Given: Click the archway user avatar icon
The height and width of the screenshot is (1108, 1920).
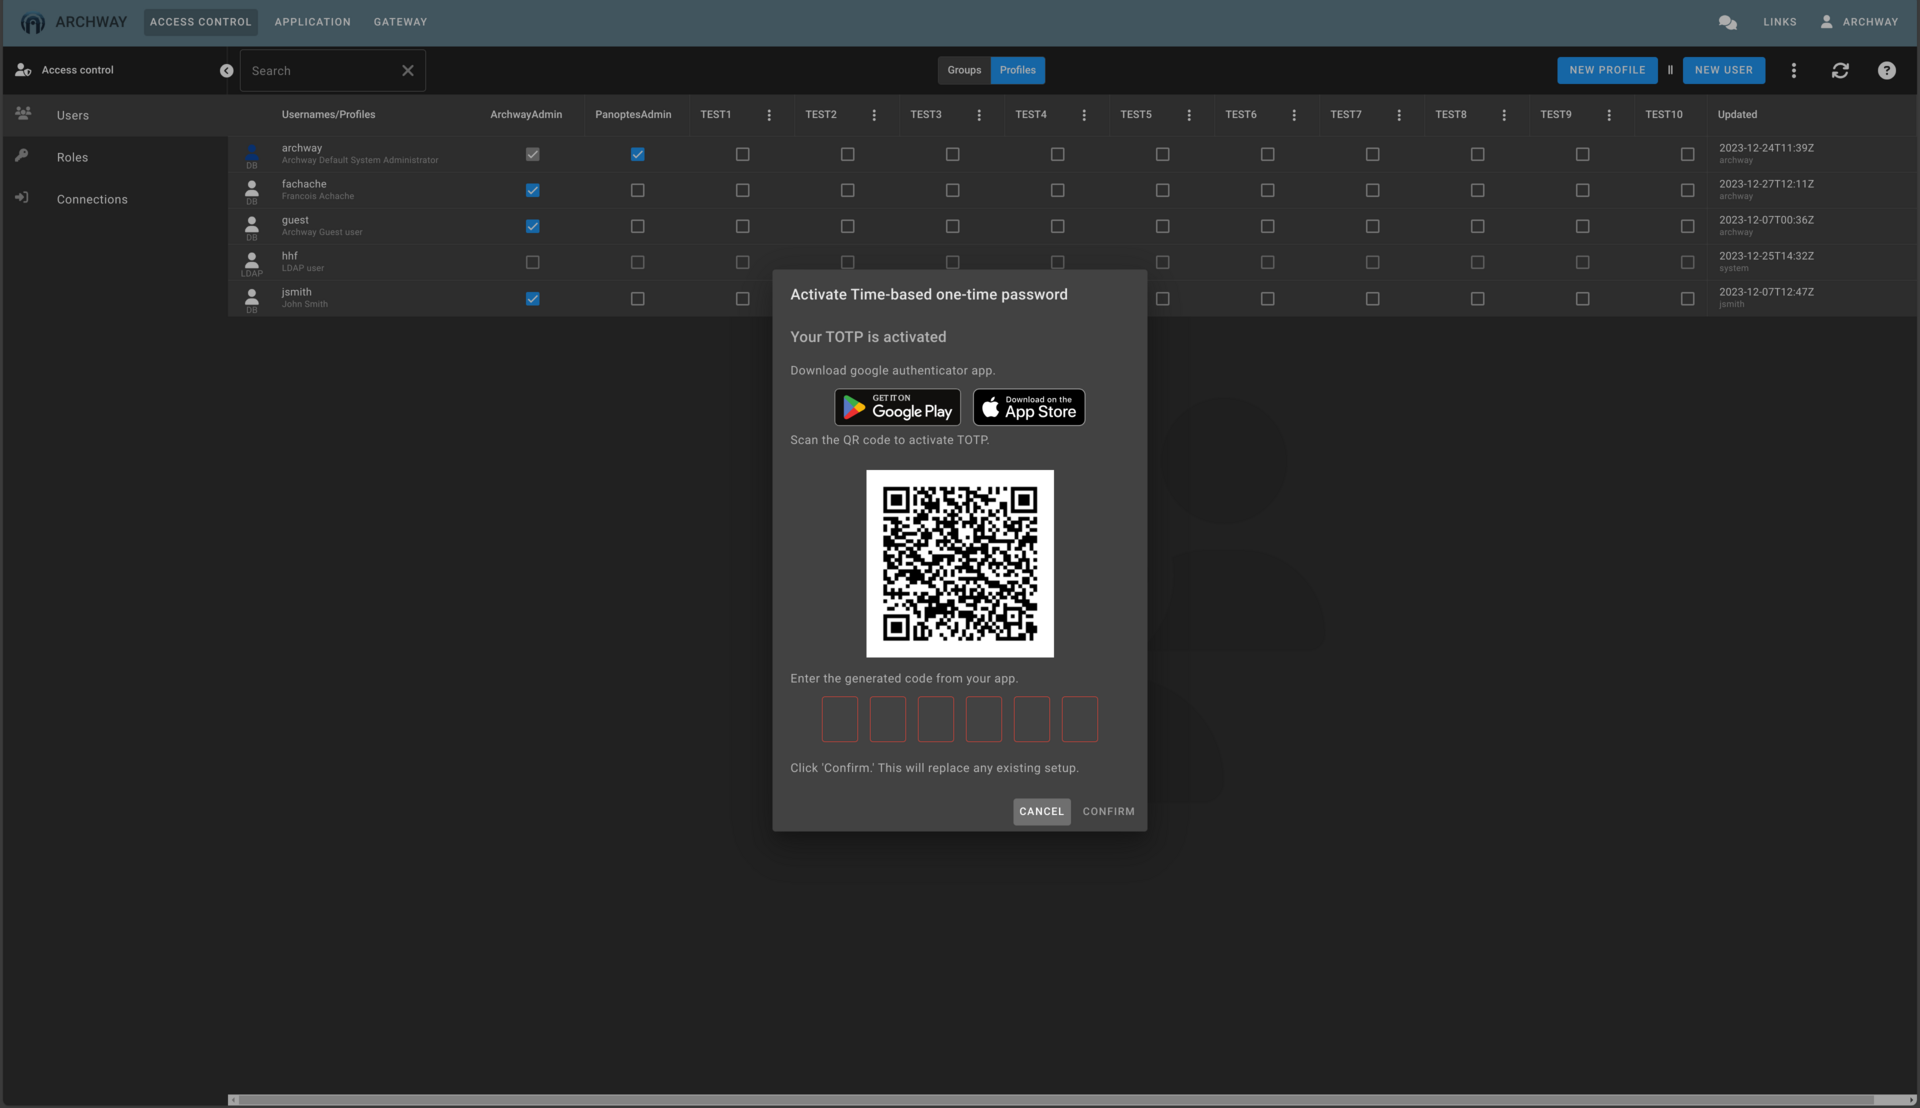Looking at the screenshot, I should (x=252, y=152).
